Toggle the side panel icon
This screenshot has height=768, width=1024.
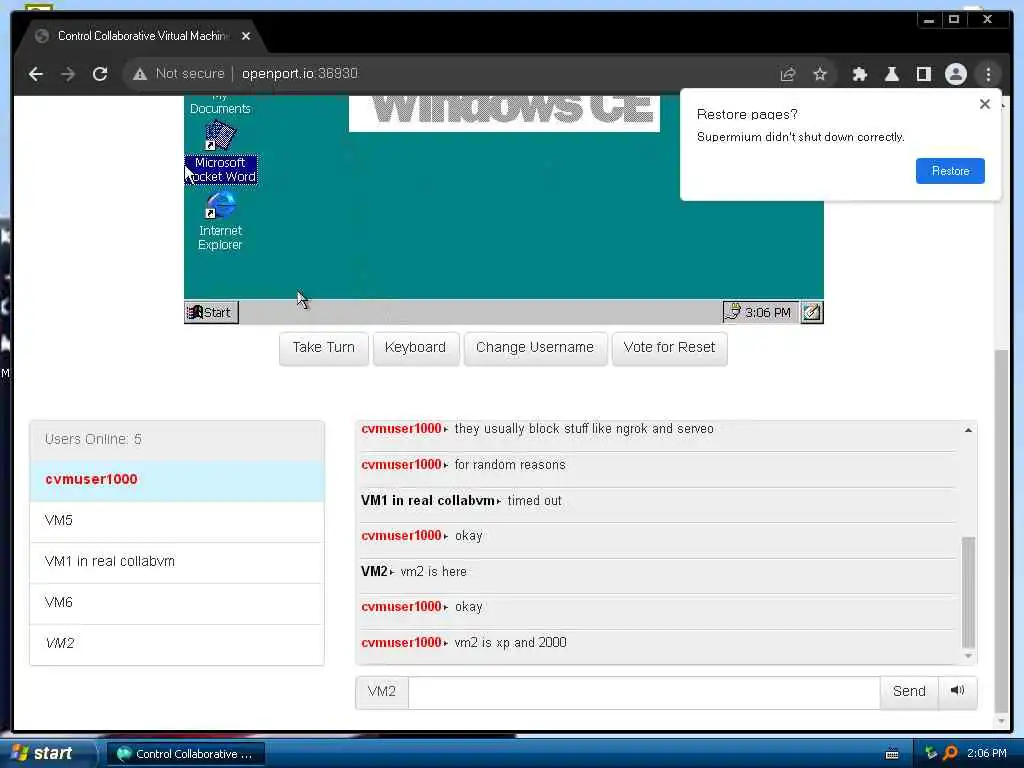coord(923,74)
